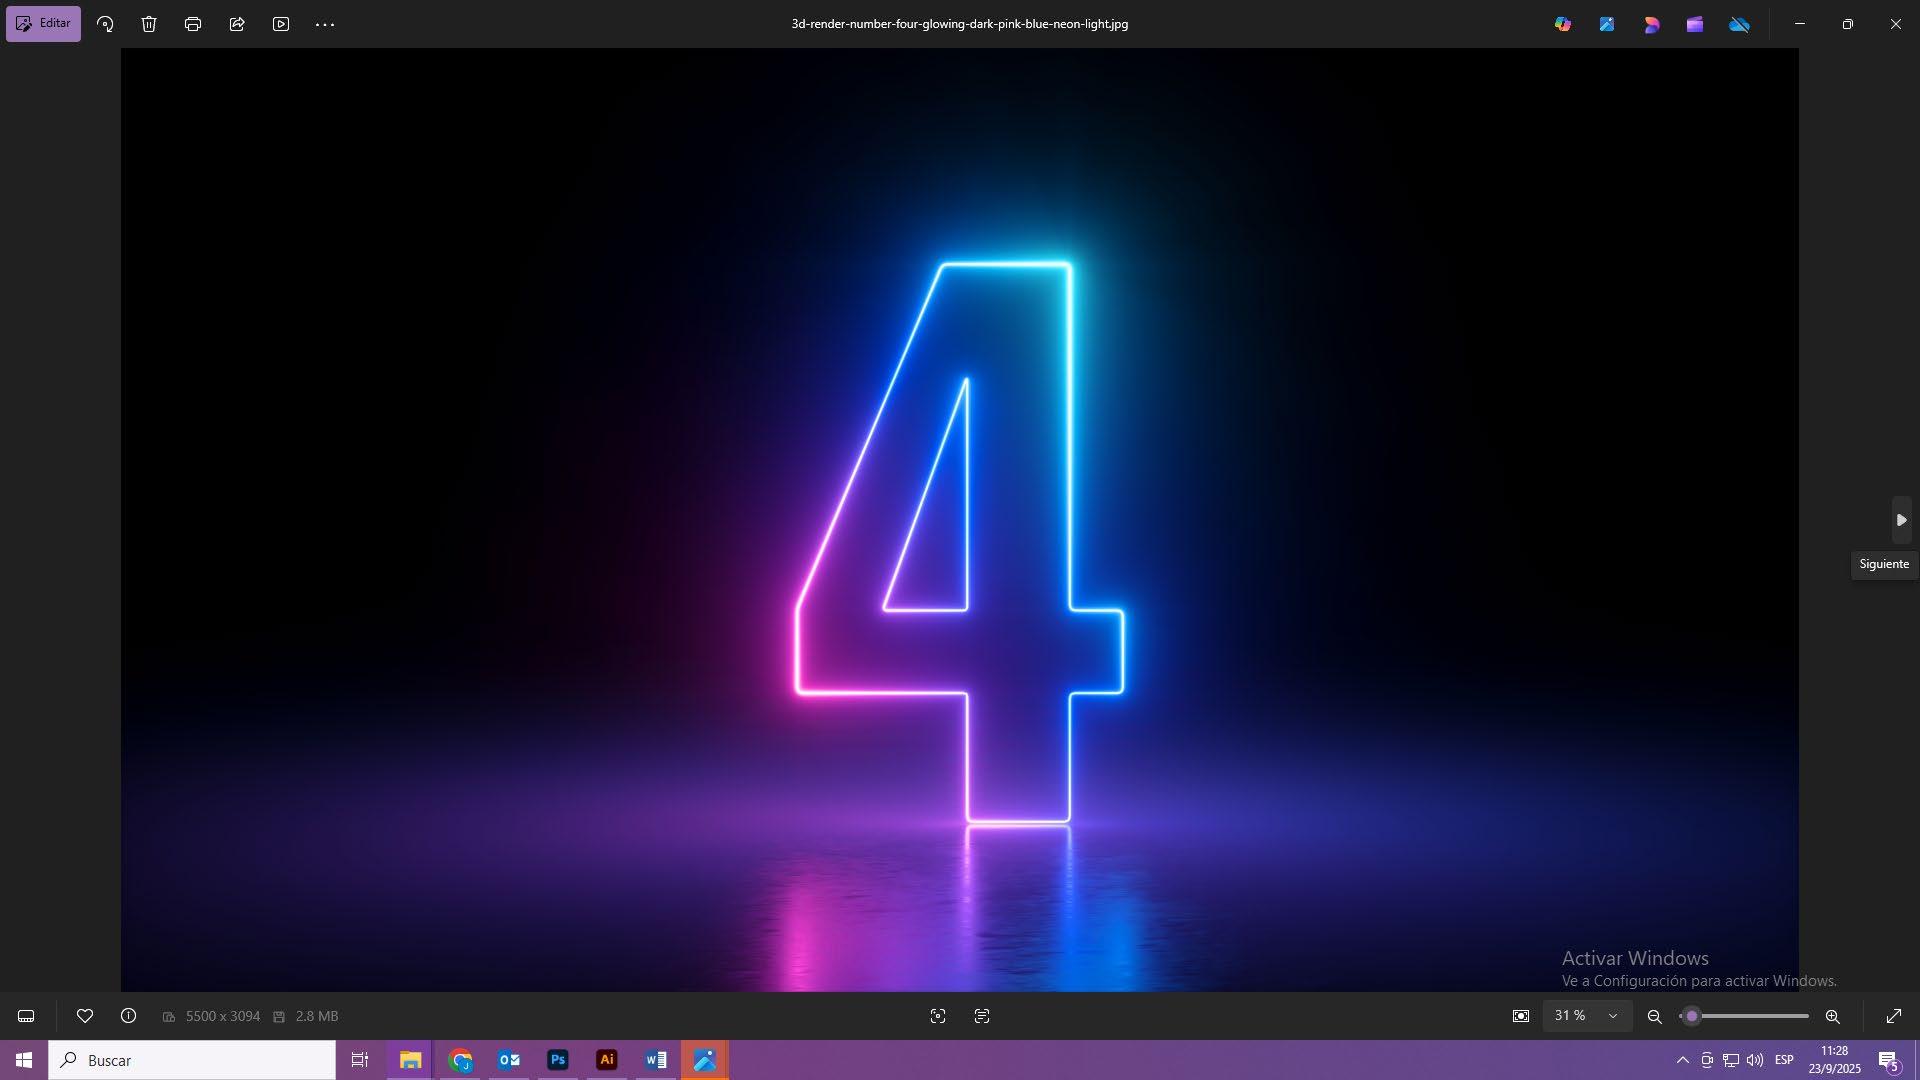Toggle the filmstrip view icon
This screenshot has height=1080, width=1920.
pos(26,1016)
